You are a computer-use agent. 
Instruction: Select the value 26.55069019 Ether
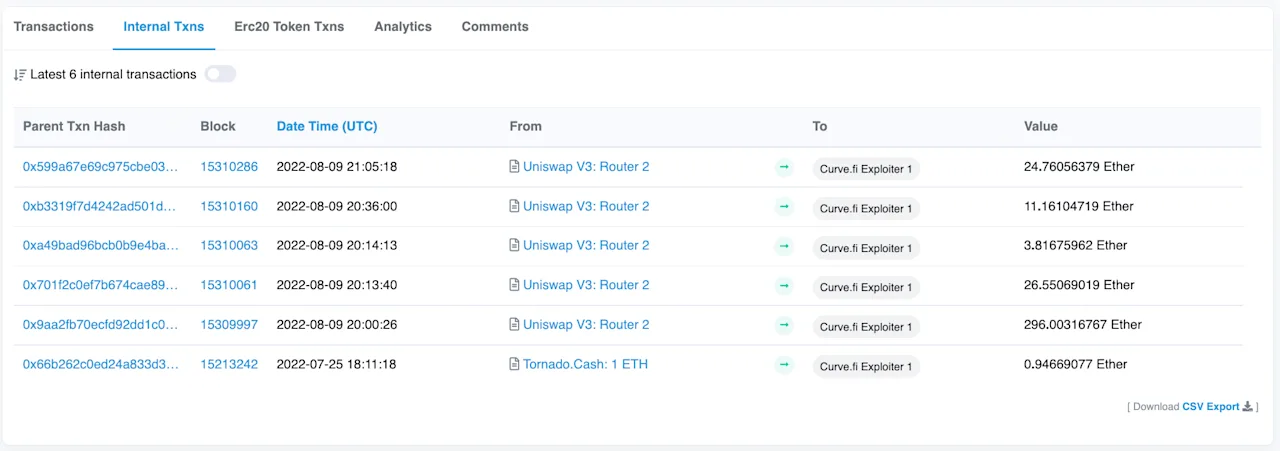pos(1079,285)
